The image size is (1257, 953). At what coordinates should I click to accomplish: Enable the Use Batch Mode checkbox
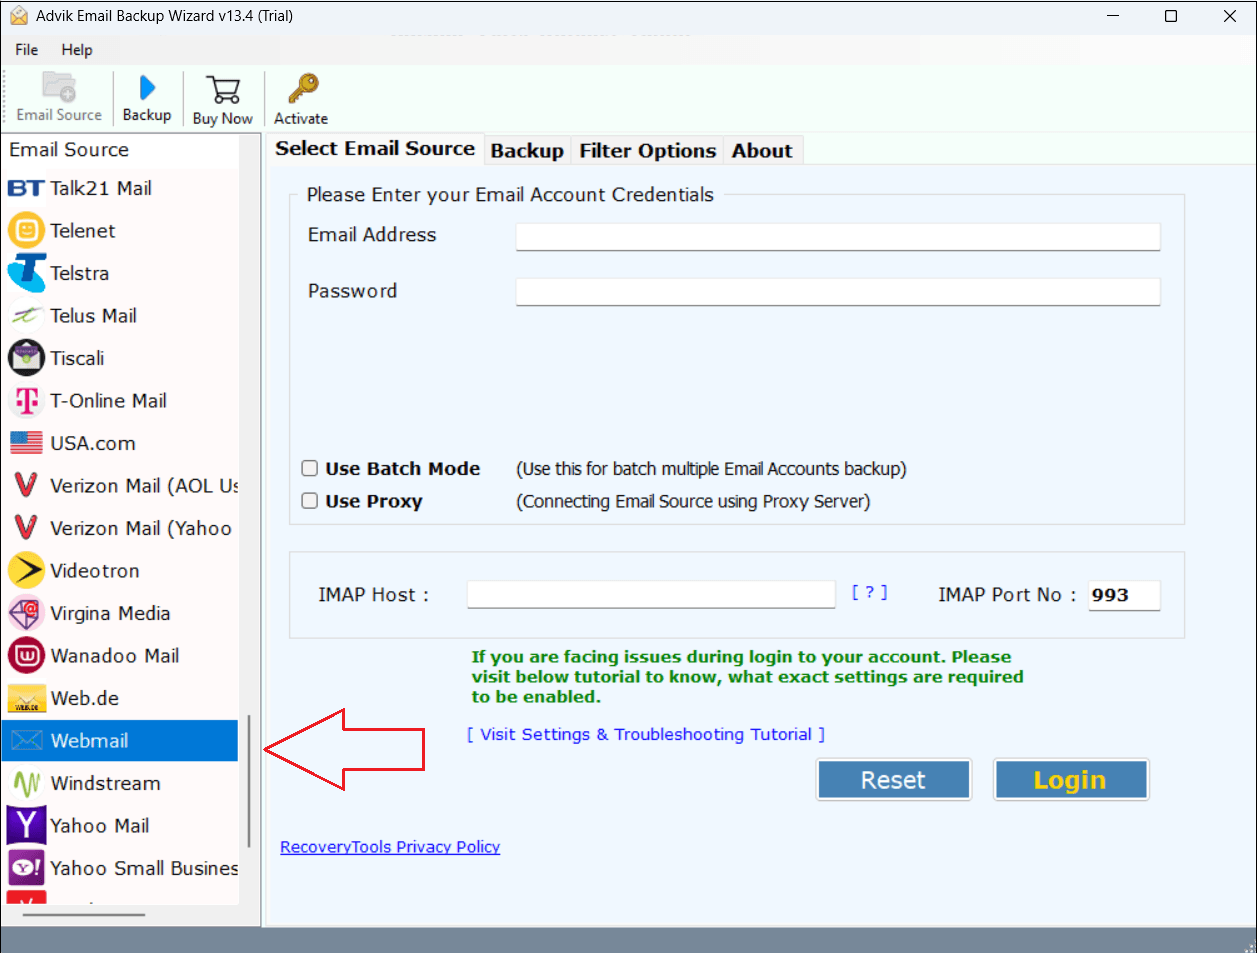(x=310, y=468)
